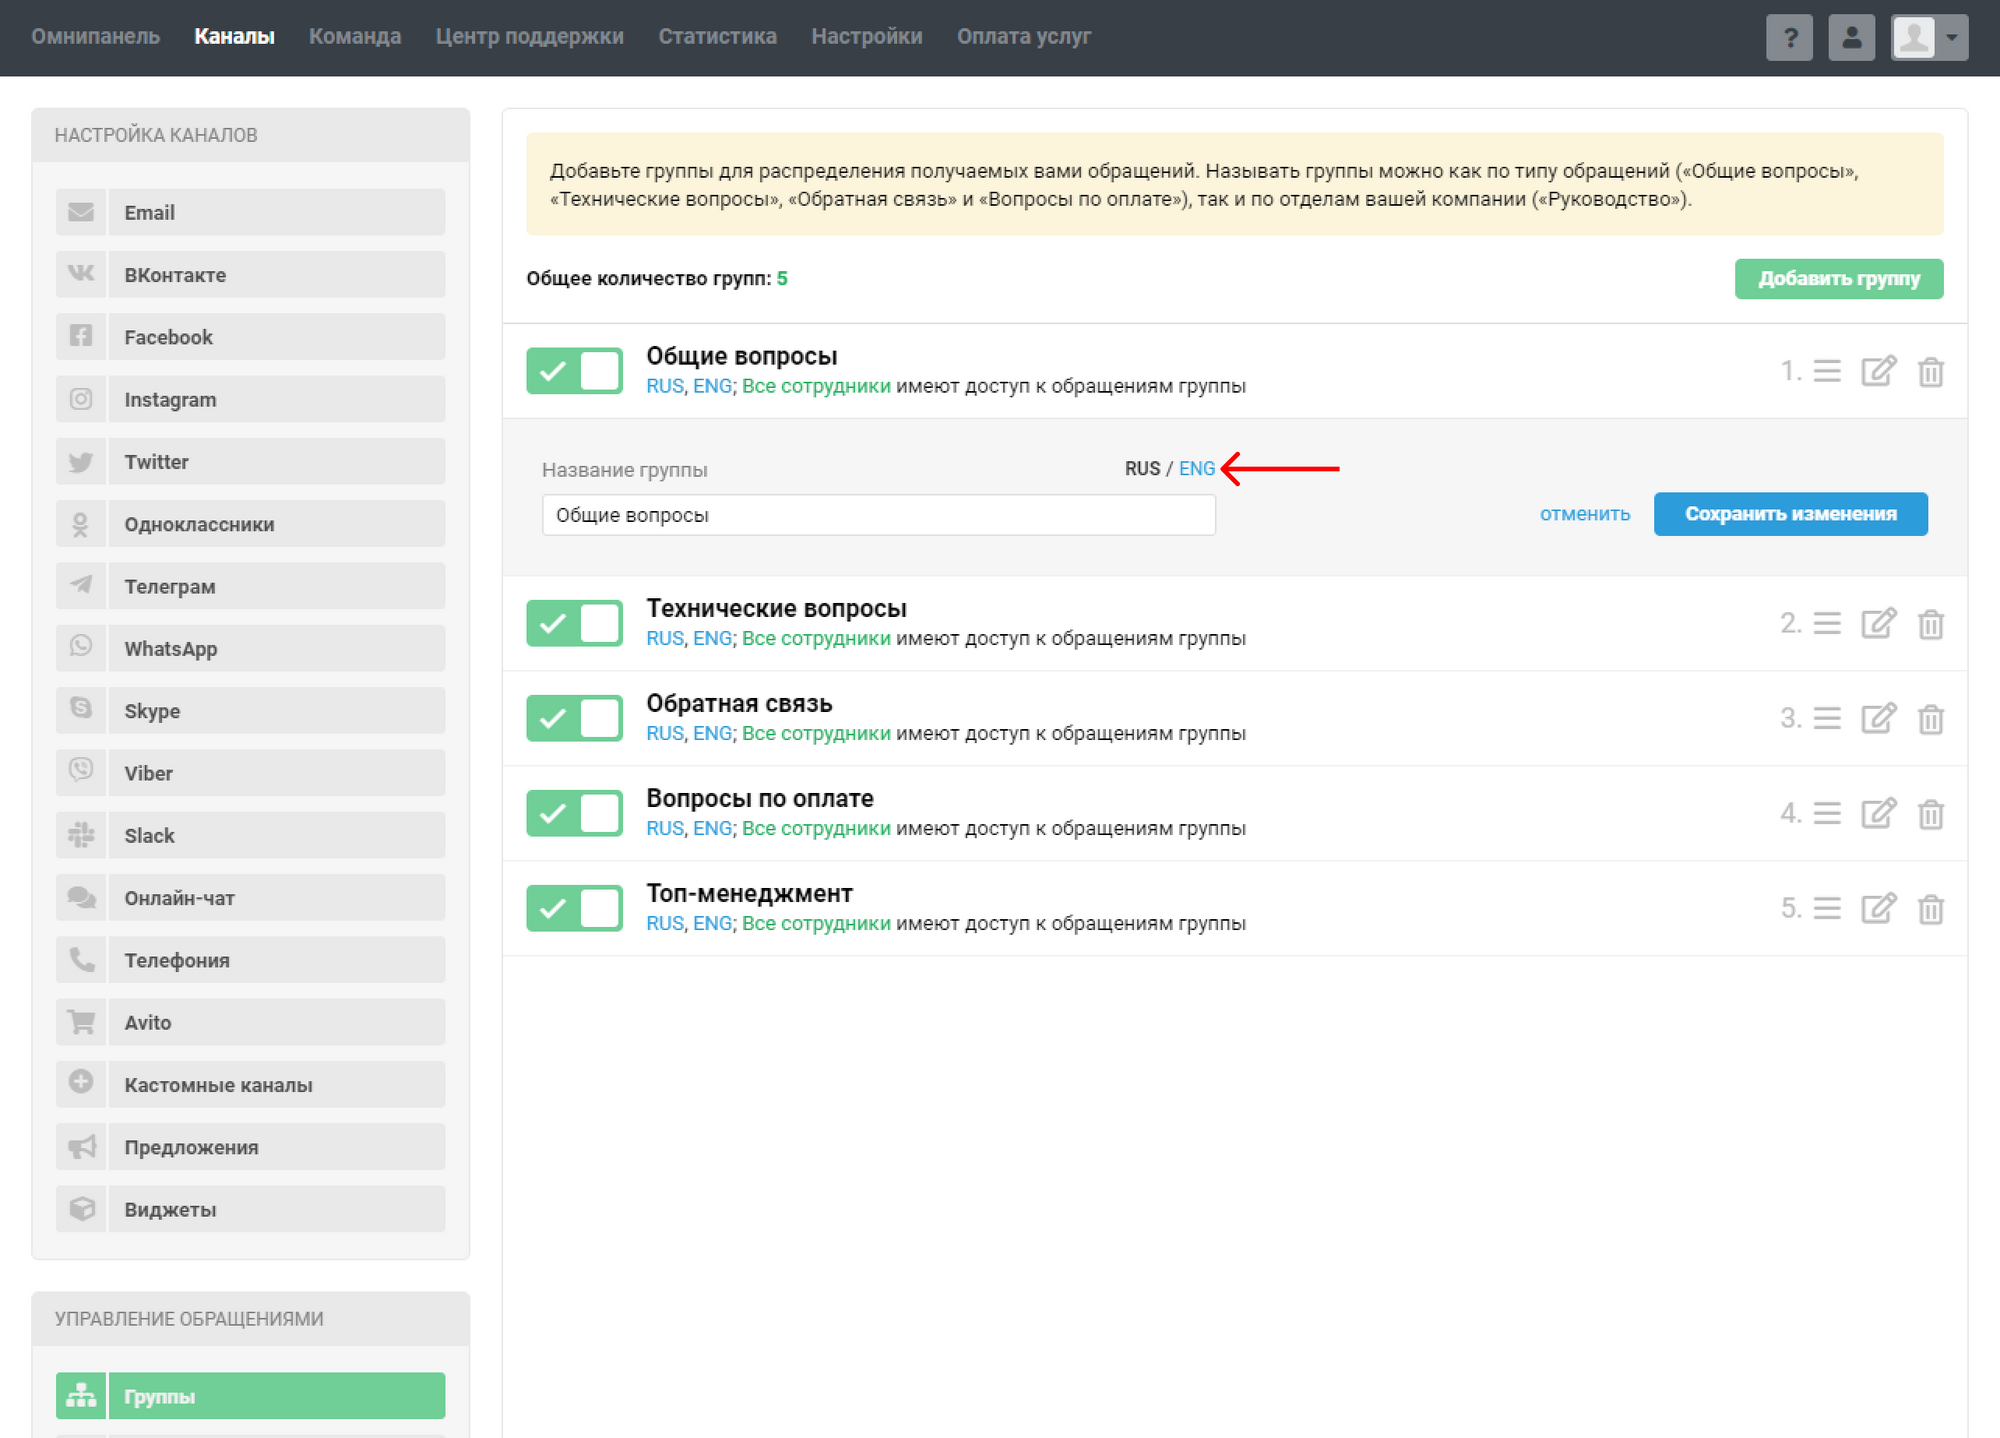Open the Статистика menu item
Screen dimensions: 2000x1438
point(717,36)
